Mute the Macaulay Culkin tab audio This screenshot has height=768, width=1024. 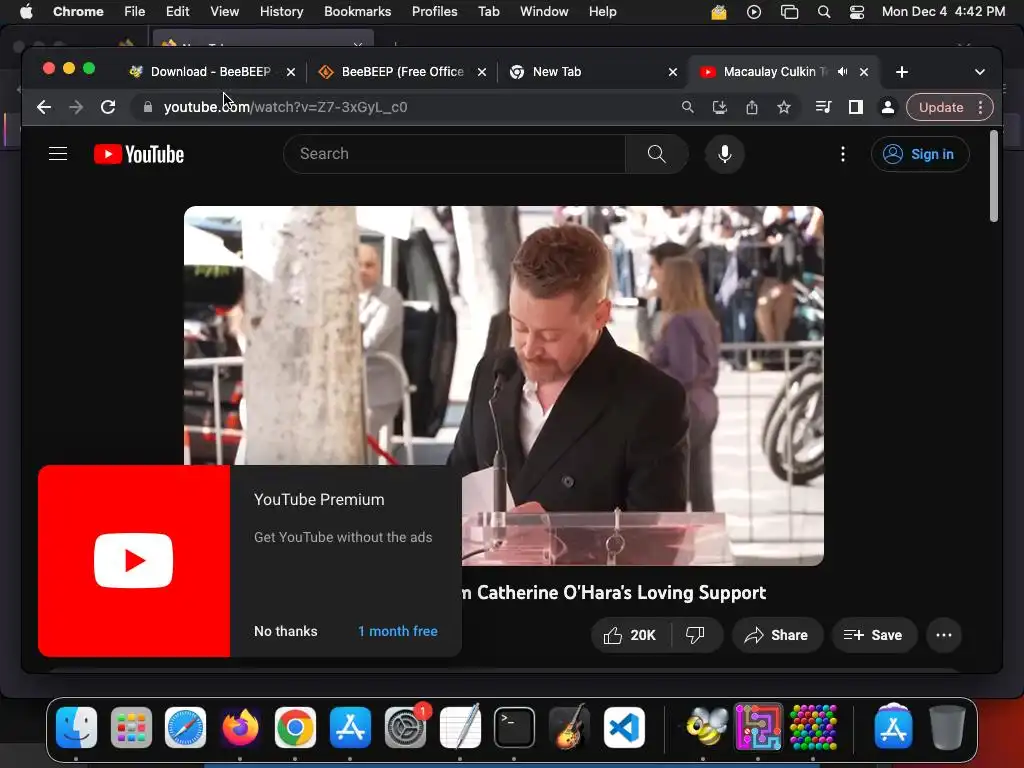click(842, 72)
